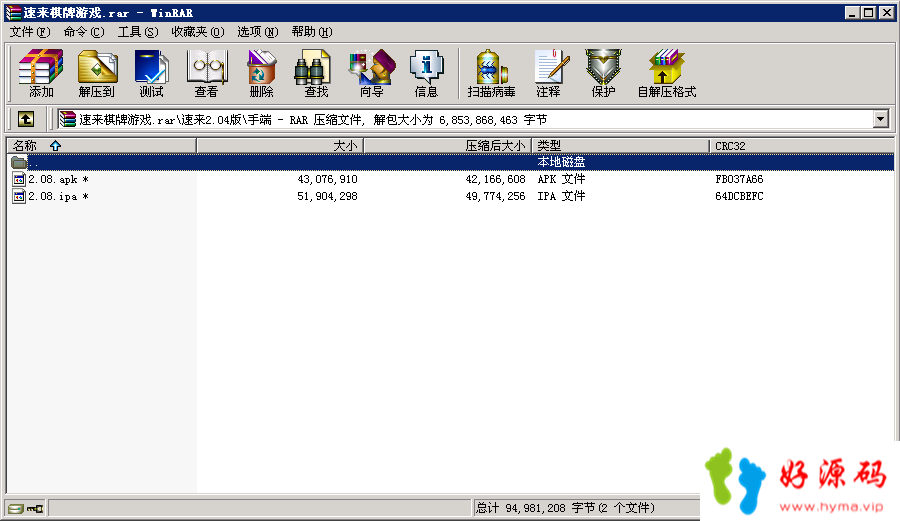Click the disk drive status bar icon

(16, 508)
